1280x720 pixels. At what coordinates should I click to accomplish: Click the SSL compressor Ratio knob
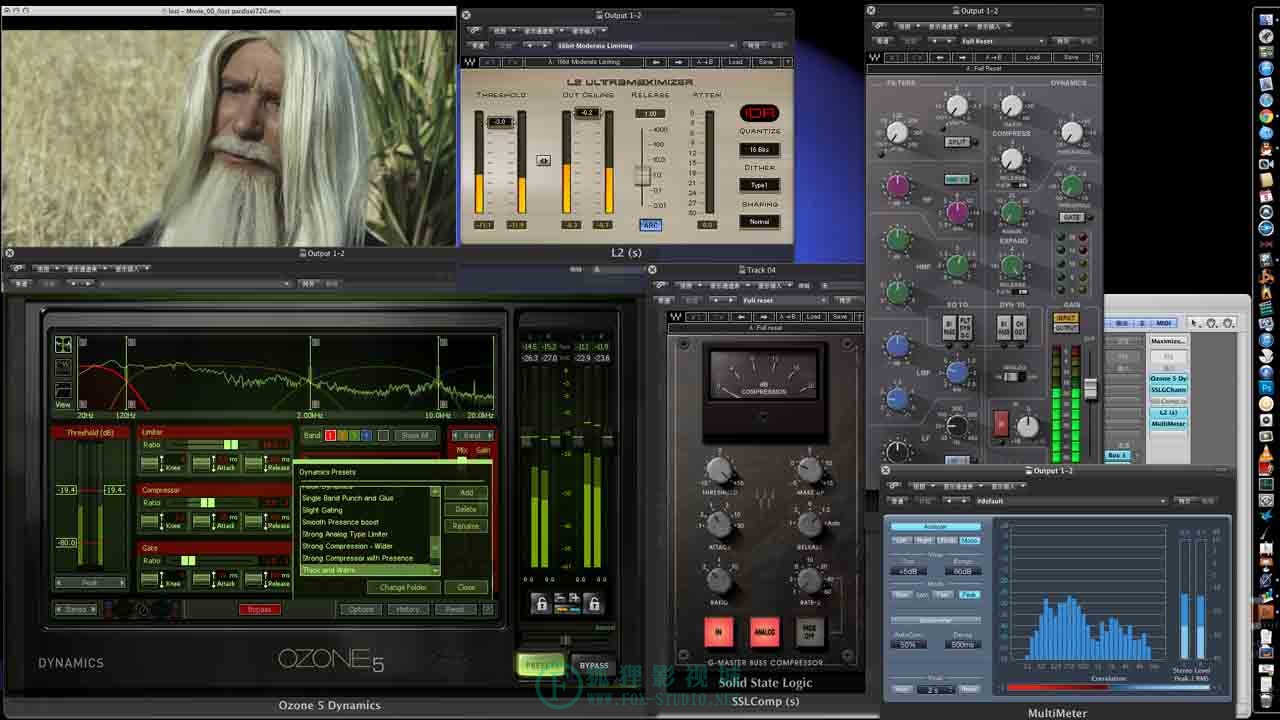tap(719, 578)
